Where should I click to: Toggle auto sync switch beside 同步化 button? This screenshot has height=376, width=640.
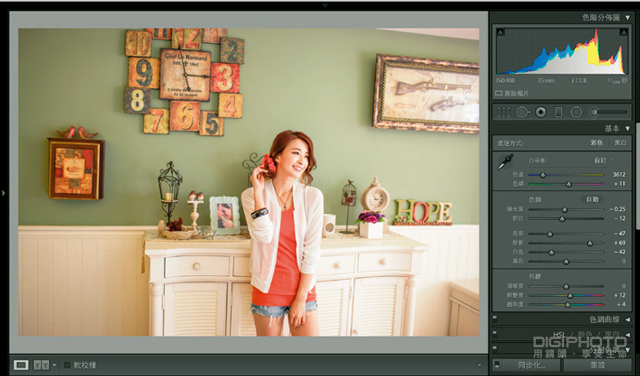pos(497,365)
